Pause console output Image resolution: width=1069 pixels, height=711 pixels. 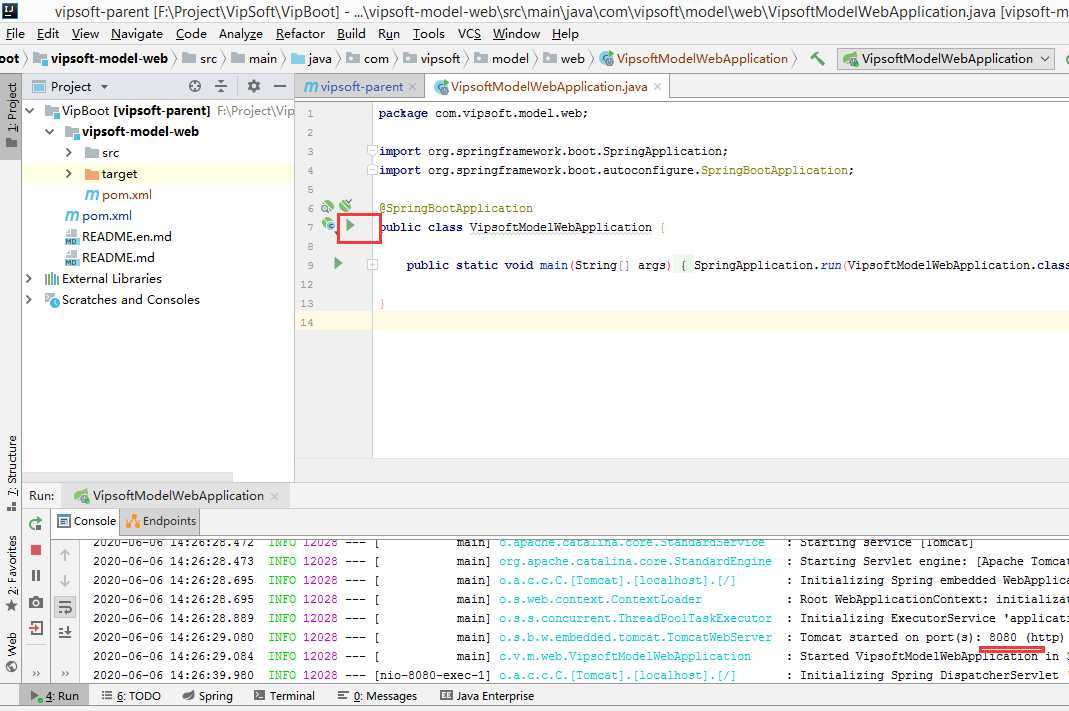pyautogui.click(x=36, y=576)
